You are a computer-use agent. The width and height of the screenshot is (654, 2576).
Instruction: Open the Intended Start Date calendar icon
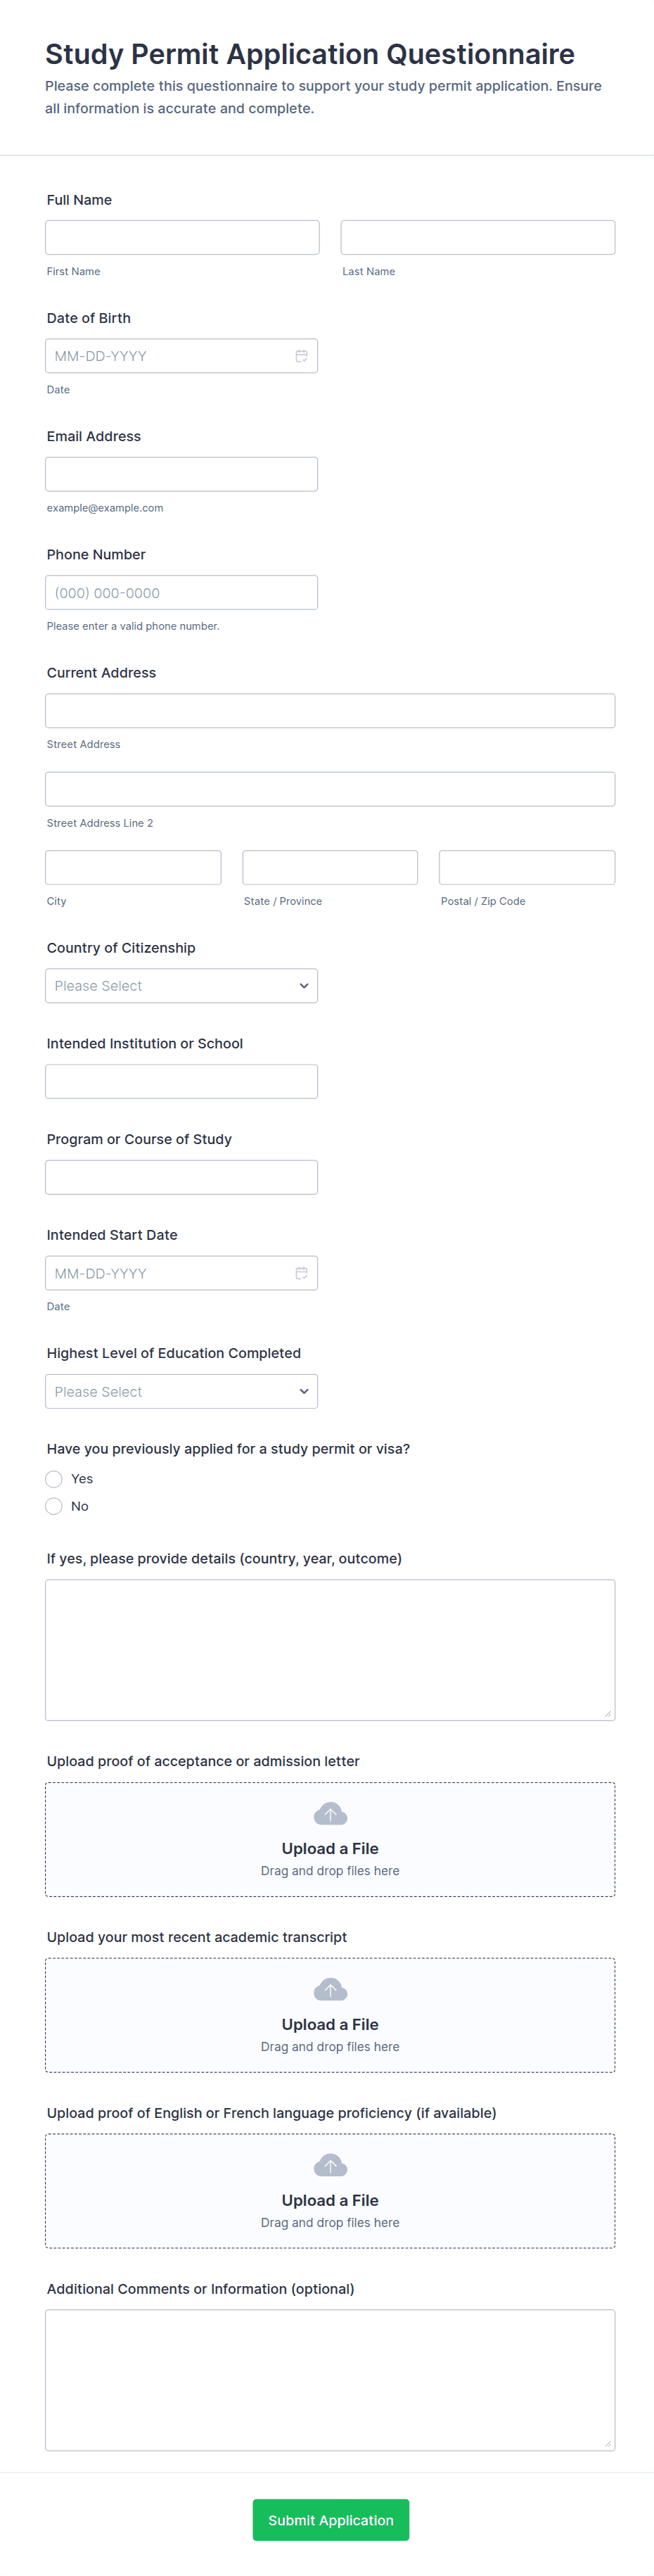click(301, 1273)
